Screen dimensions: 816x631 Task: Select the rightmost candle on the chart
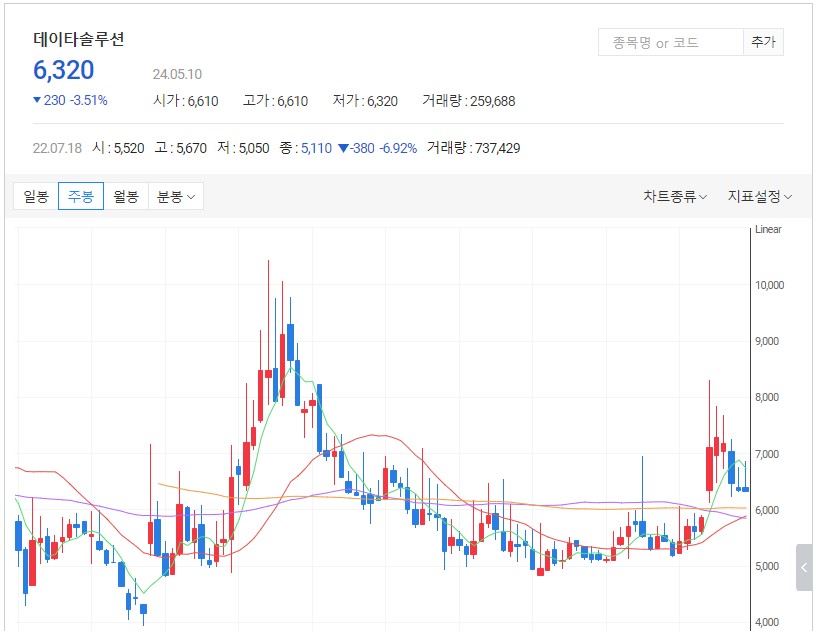(744, 489)
